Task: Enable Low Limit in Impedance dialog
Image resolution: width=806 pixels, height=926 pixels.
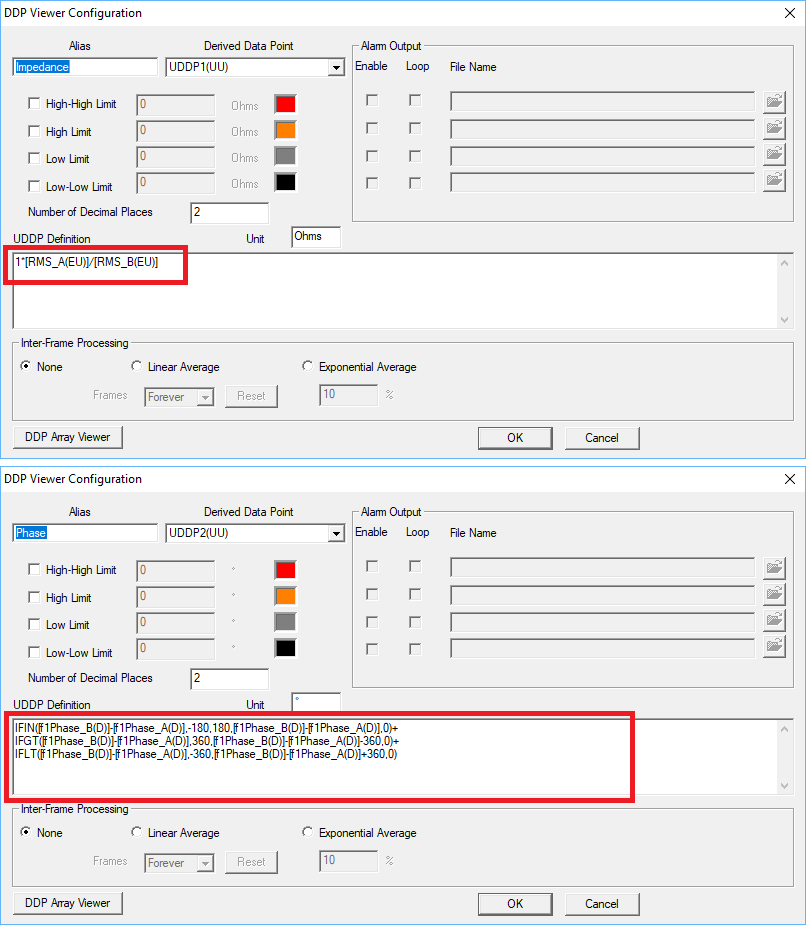Action: pos(34,158)
